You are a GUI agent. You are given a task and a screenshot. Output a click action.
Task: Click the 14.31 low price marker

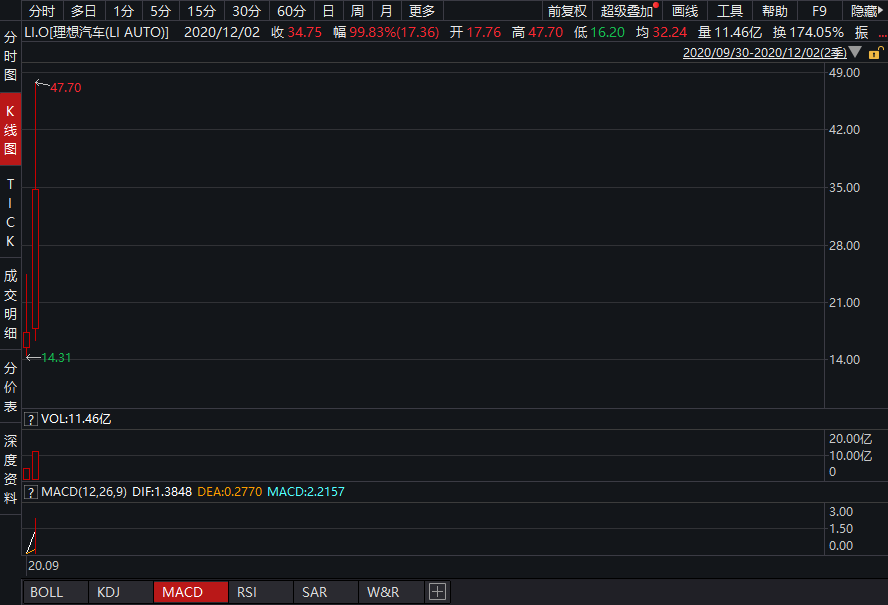(x=56, y=357)
